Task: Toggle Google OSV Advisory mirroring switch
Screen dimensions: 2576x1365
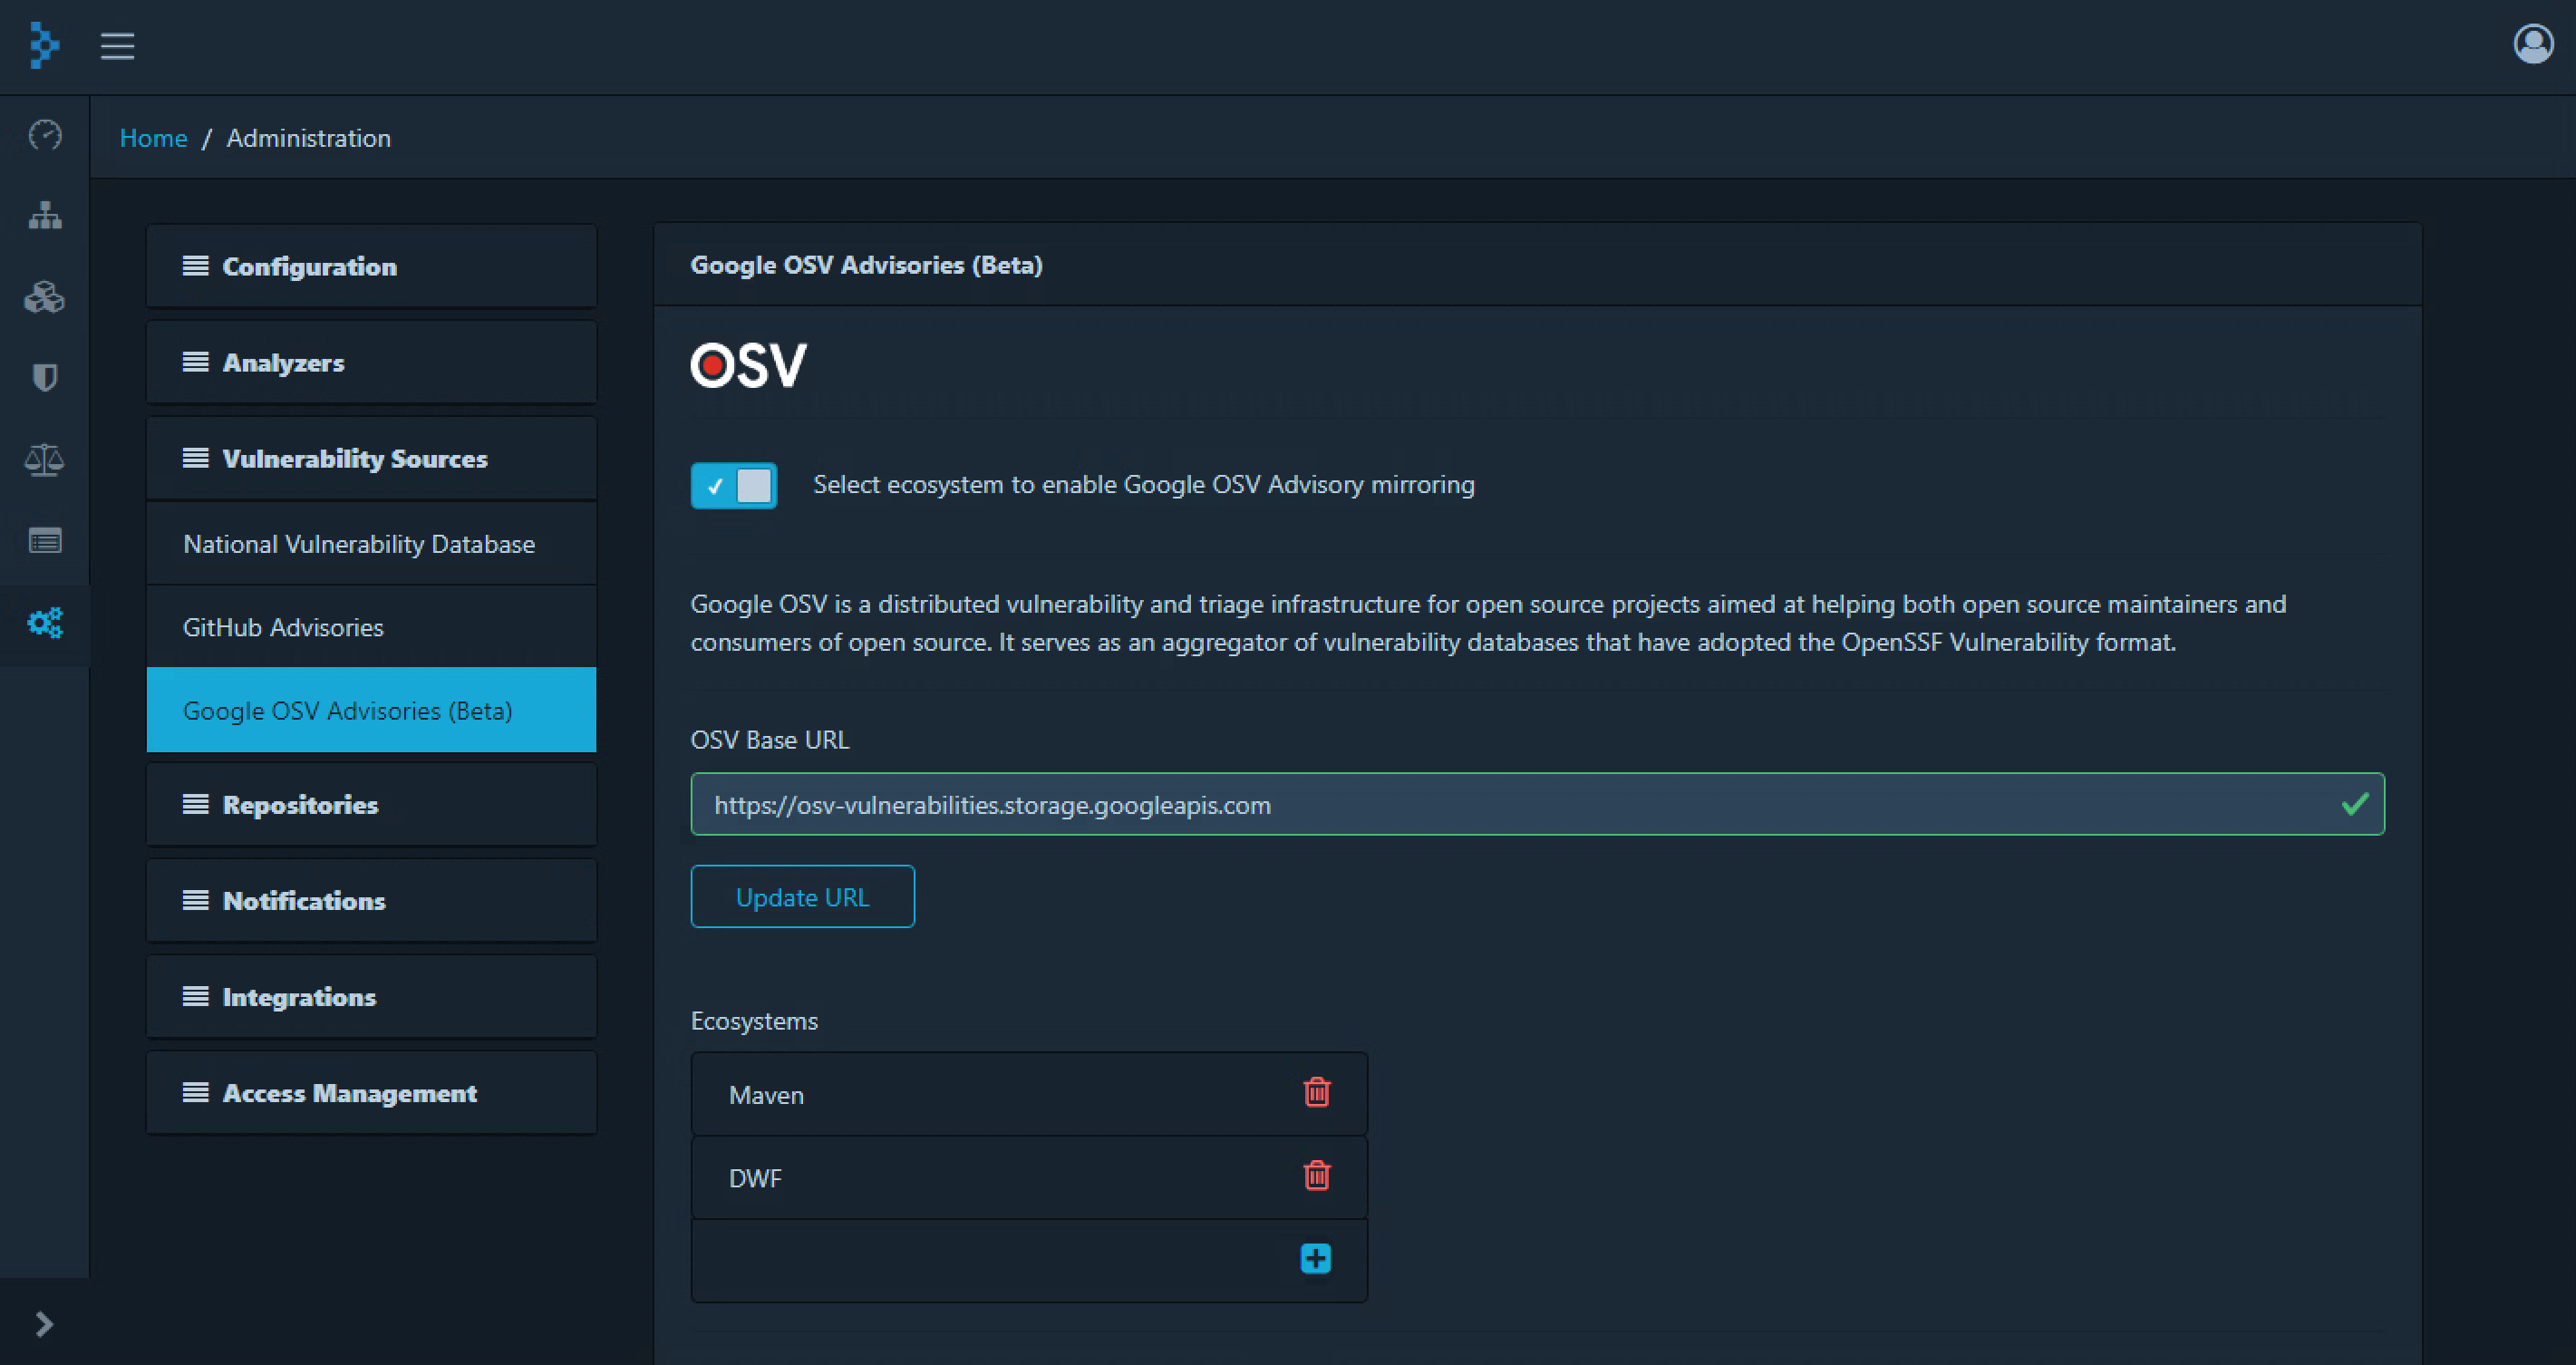Action: coord(733,486)
